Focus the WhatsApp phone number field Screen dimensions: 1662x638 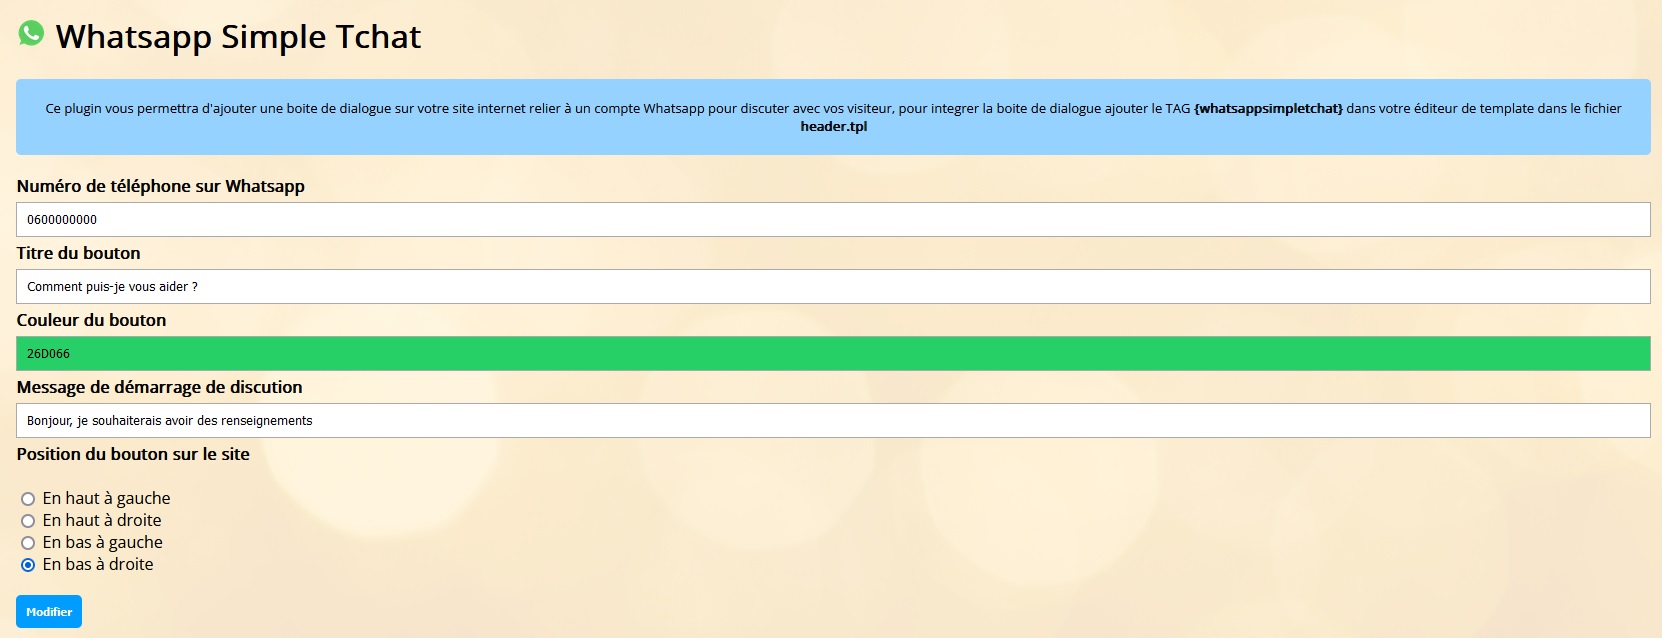pyautogui.click(x=833, y=219)
